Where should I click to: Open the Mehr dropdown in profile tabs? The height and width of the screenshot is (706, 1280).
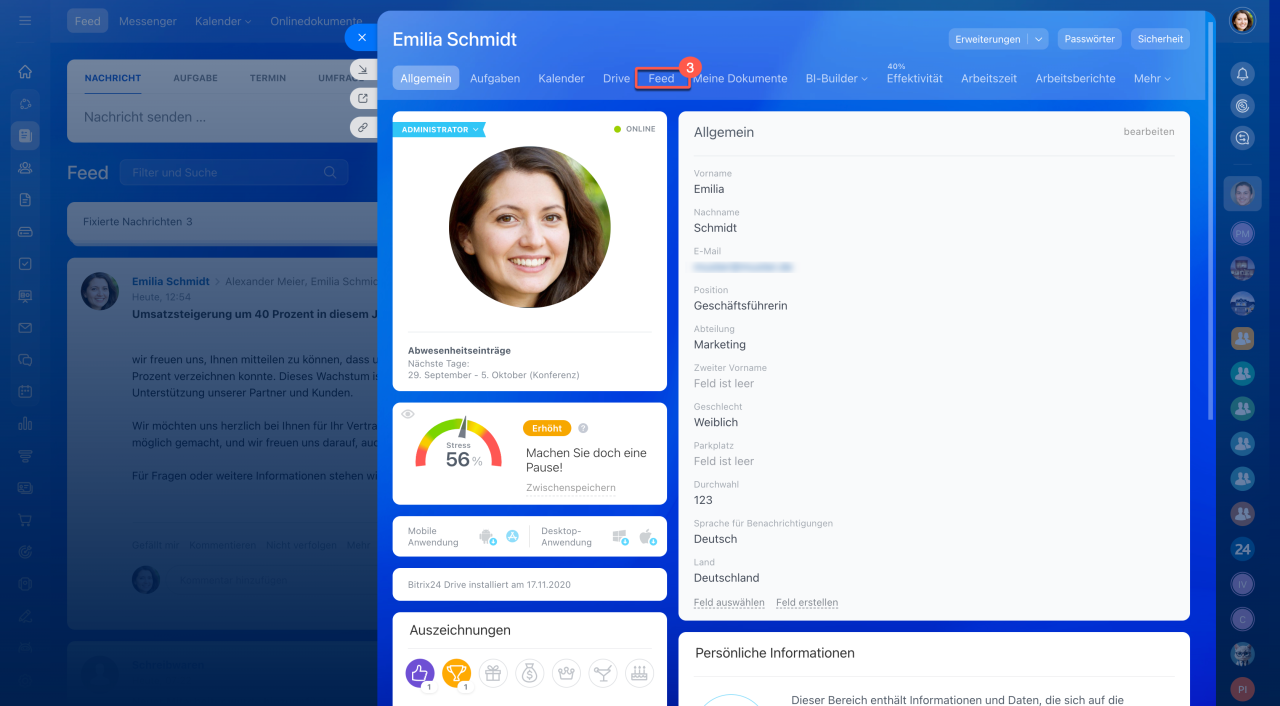click(x=1152, y=78)
